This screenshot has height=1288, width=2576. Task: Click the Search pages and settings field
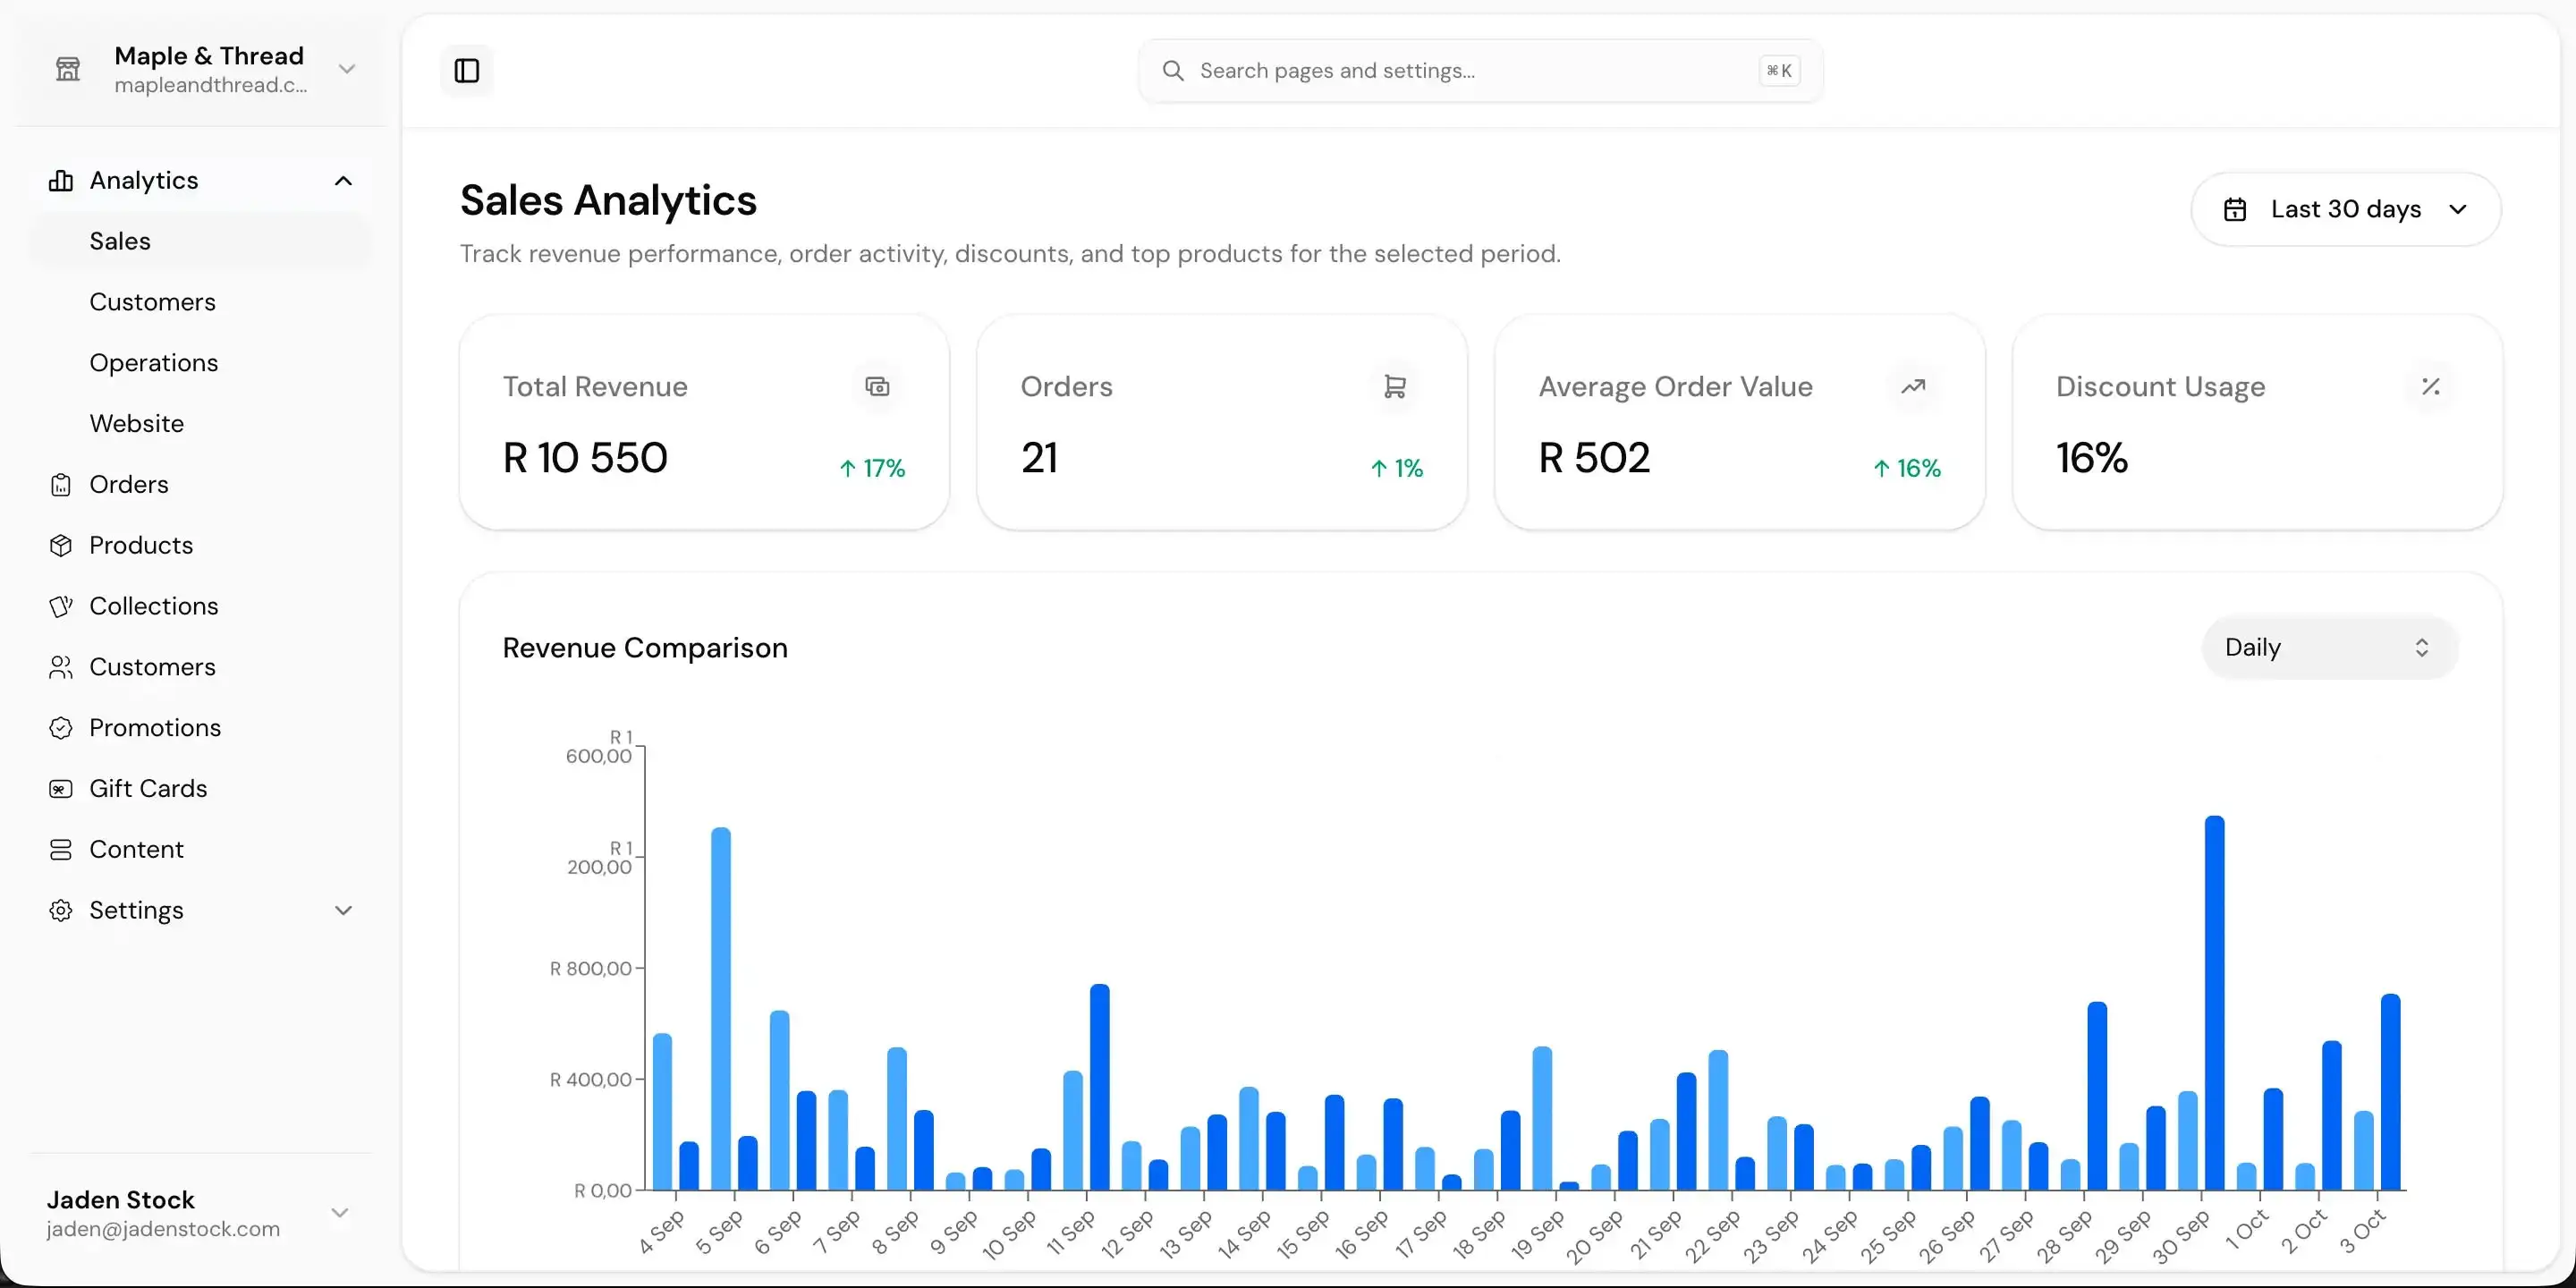click(1480, 71)
